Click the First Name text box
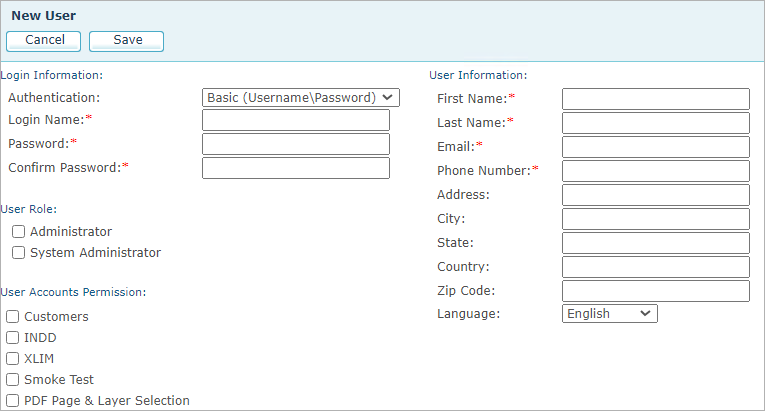Screen dimensions: 765x411 [656, 99]
